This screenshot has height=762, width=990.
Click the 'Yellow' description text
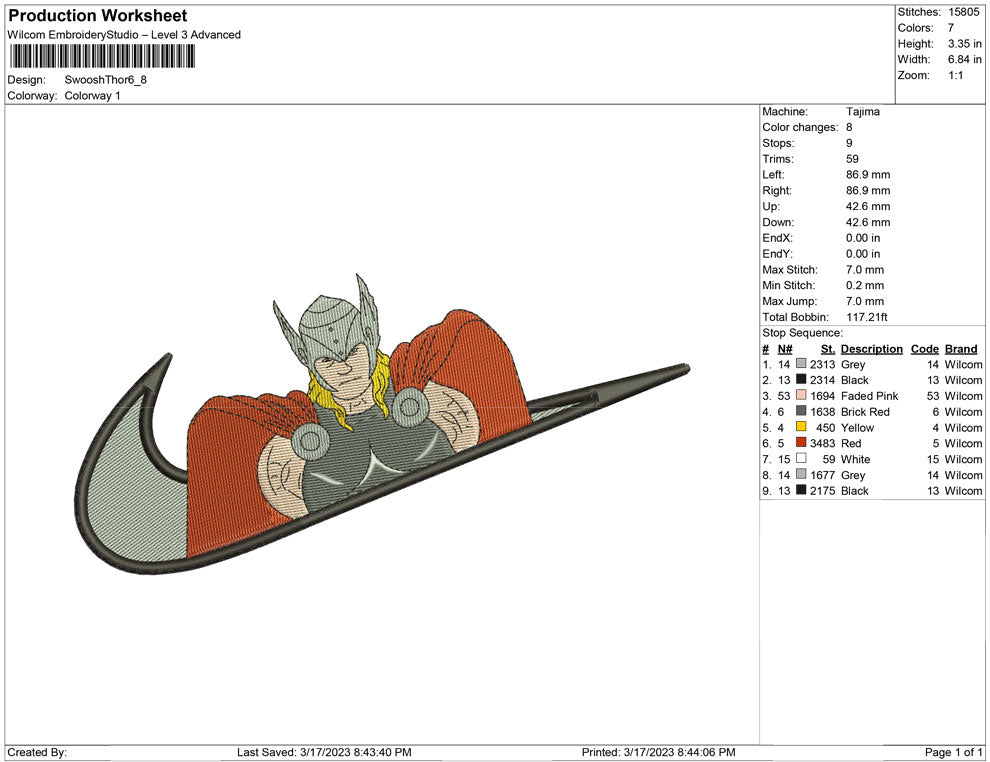[x=857, y=427]
